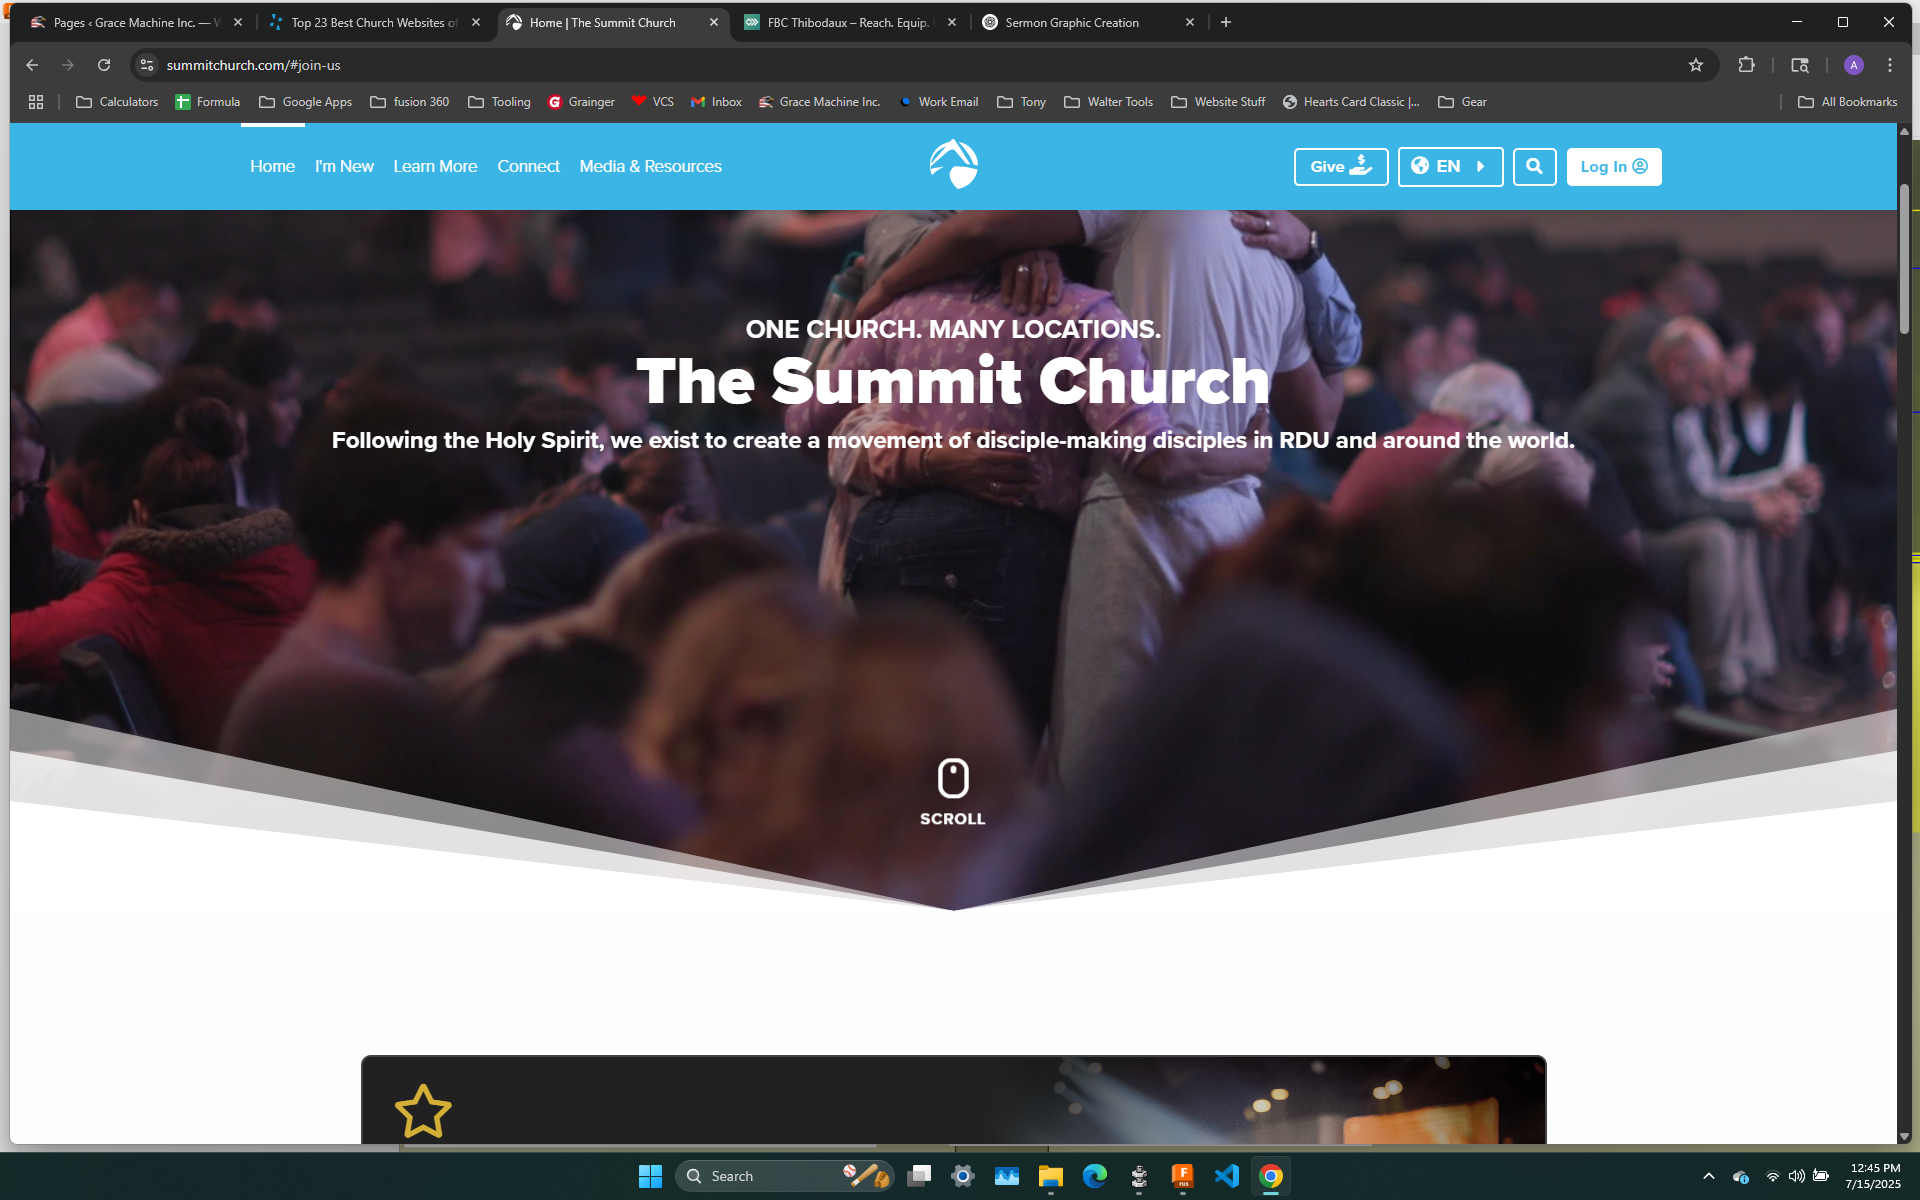This screenshot has height=1200, width=1920.
Task: Click the Summit Church mountain logo
Action: [x=953, y=165]
